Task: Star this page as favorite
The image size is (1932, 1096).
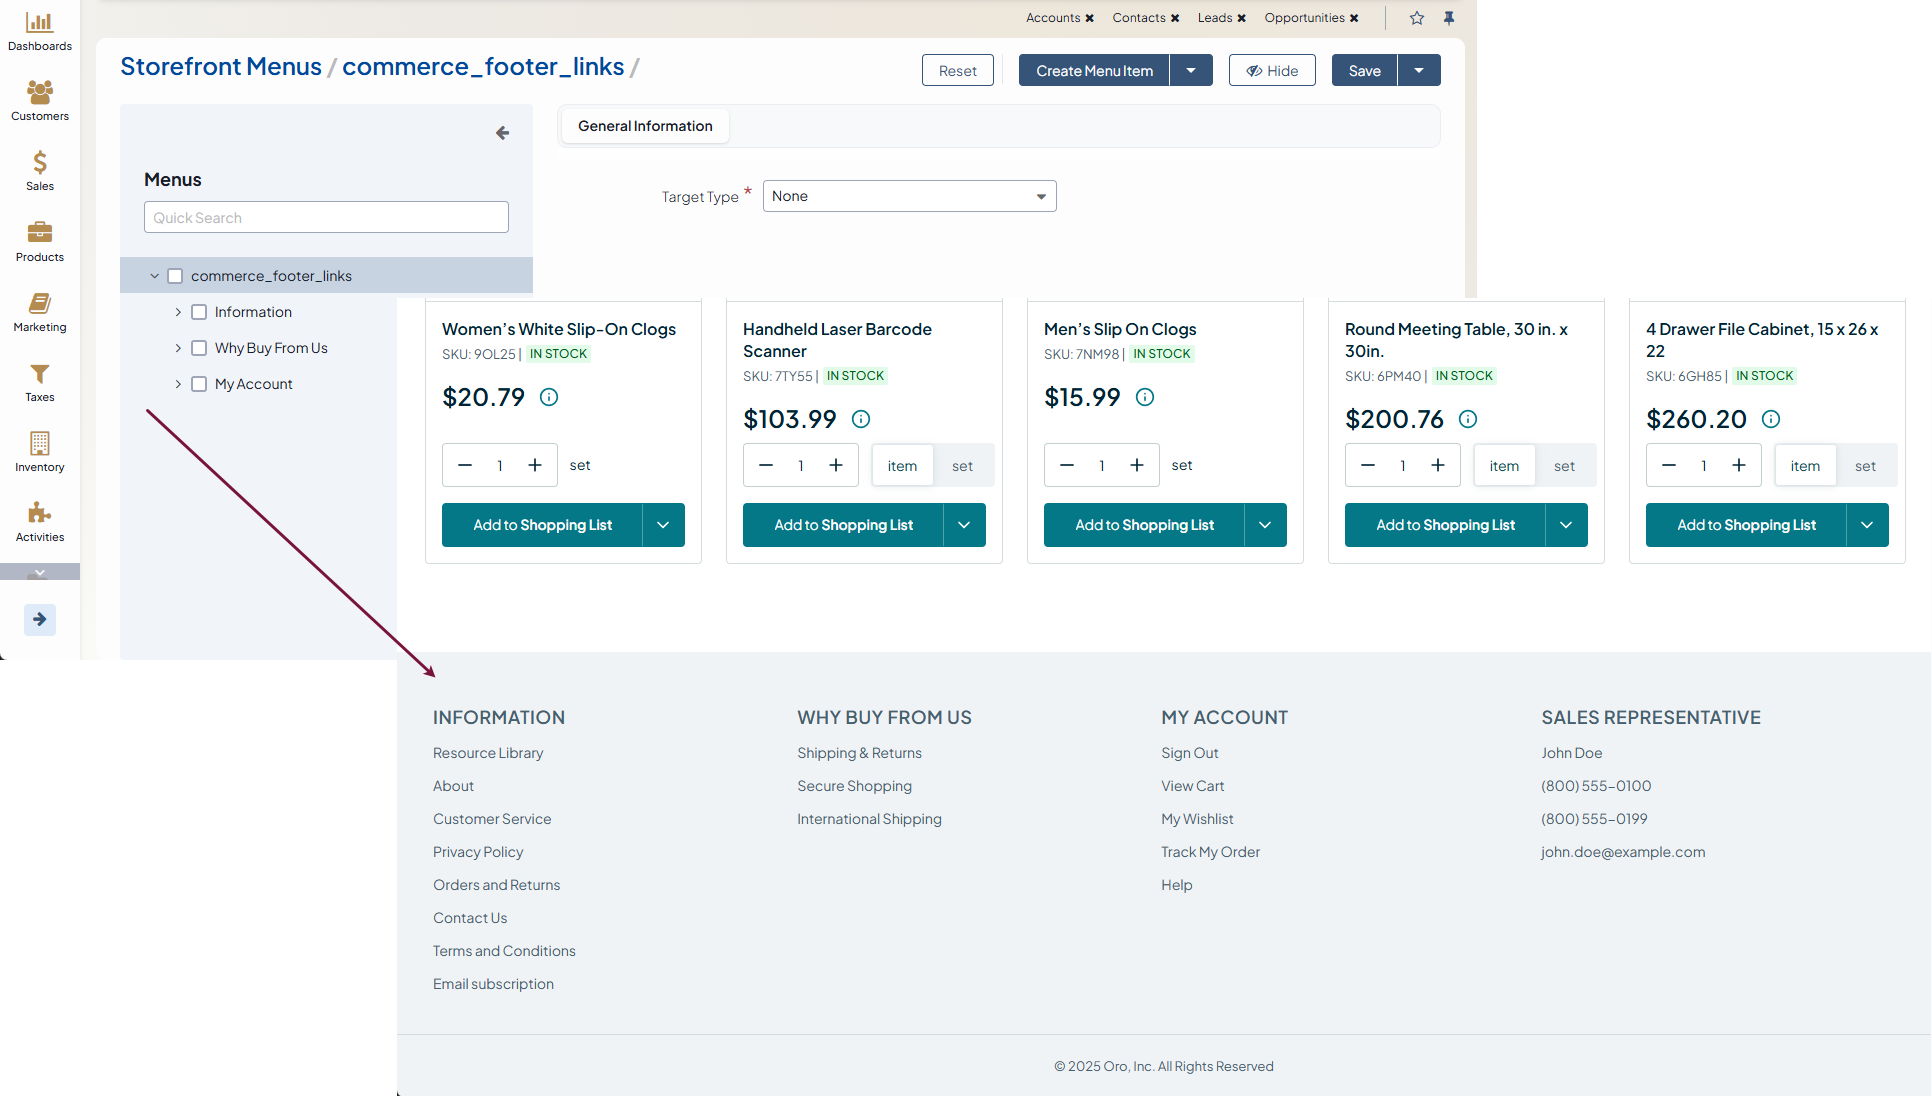Action: click(1416, 18)
